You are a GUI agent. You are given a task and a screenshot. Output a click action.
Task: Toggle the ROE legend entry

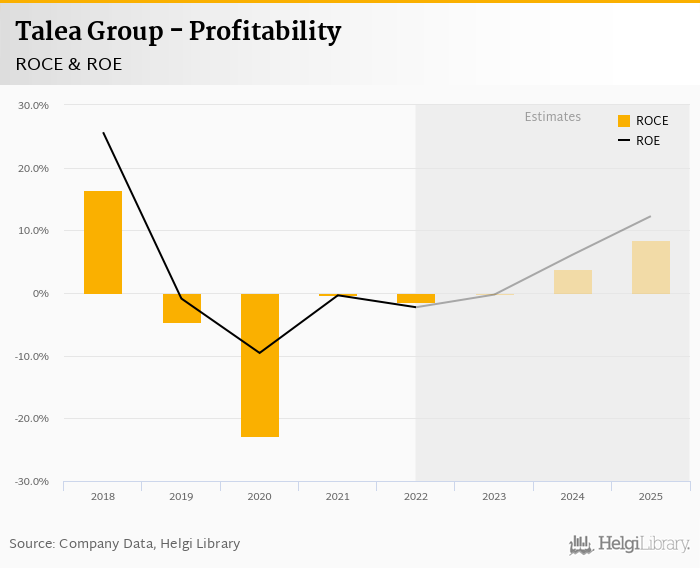(x=647, y=141)
